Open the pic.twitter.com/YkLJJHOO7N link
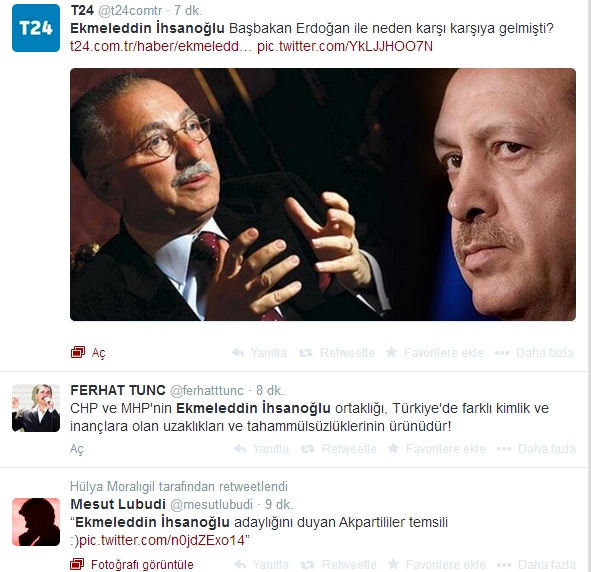This screenshot has width=591, height=572. click(345, 46)
